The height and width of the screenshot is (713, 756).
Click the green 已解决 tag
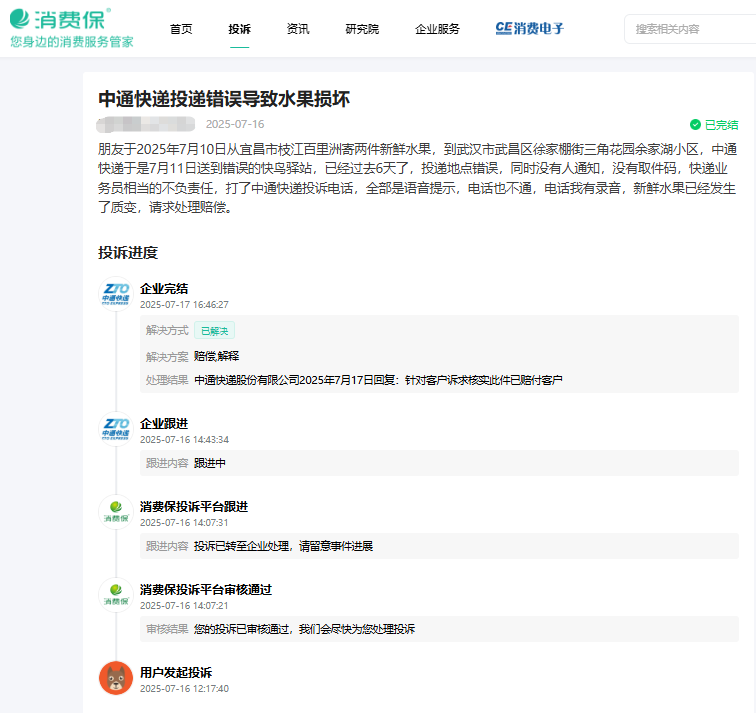pos(215,331)
